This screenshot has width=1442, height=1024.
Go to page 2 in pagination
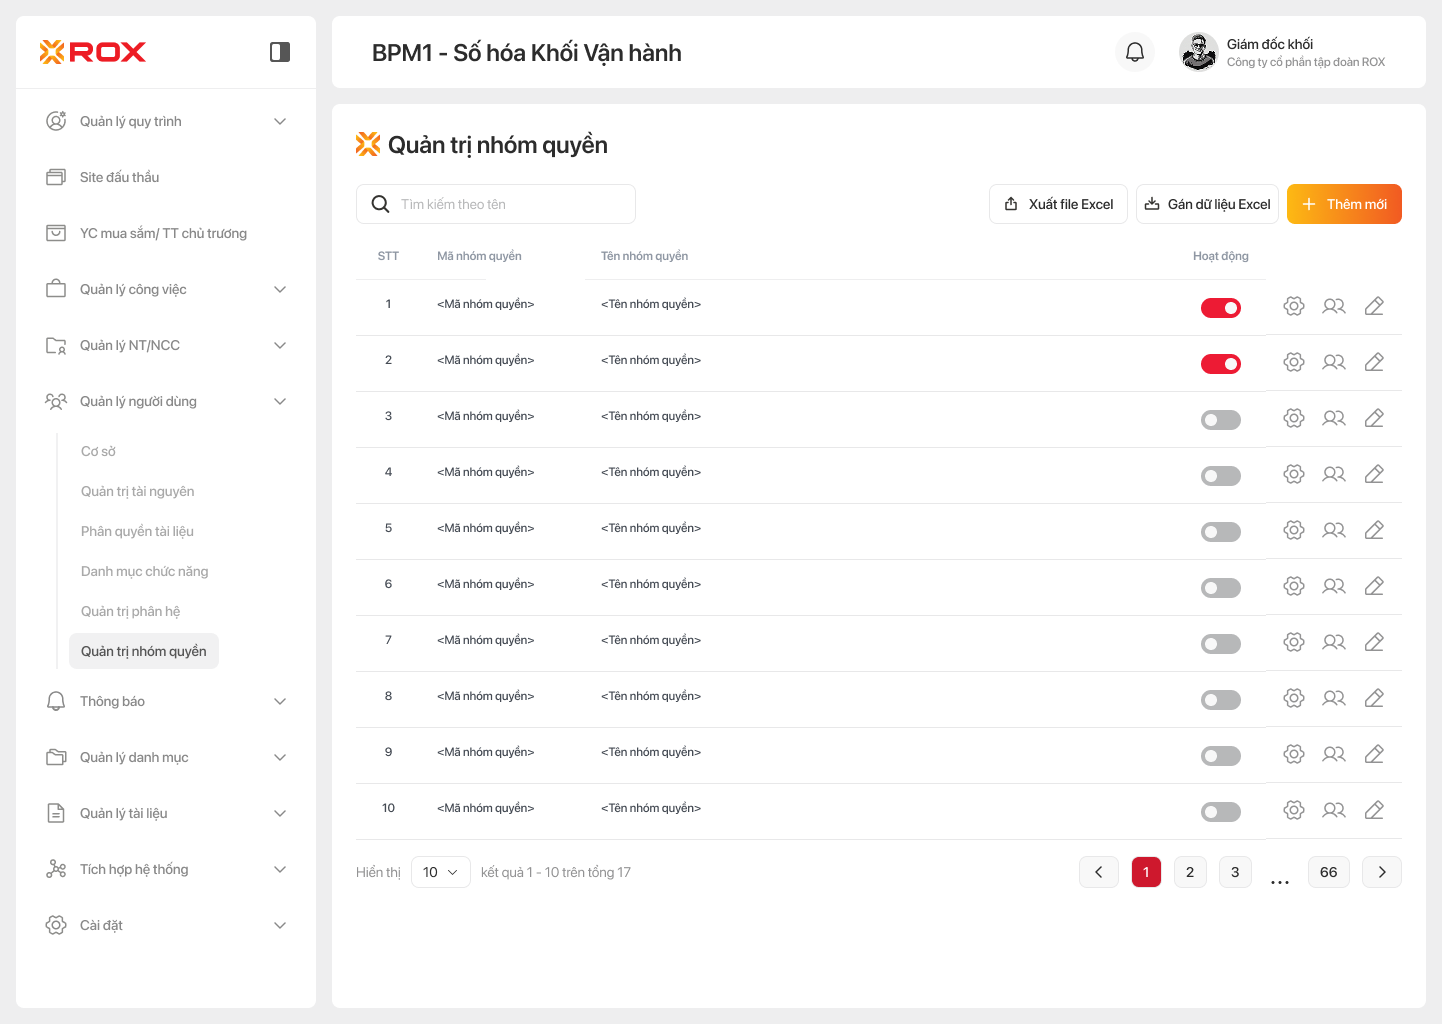(x=1190, y=872)
